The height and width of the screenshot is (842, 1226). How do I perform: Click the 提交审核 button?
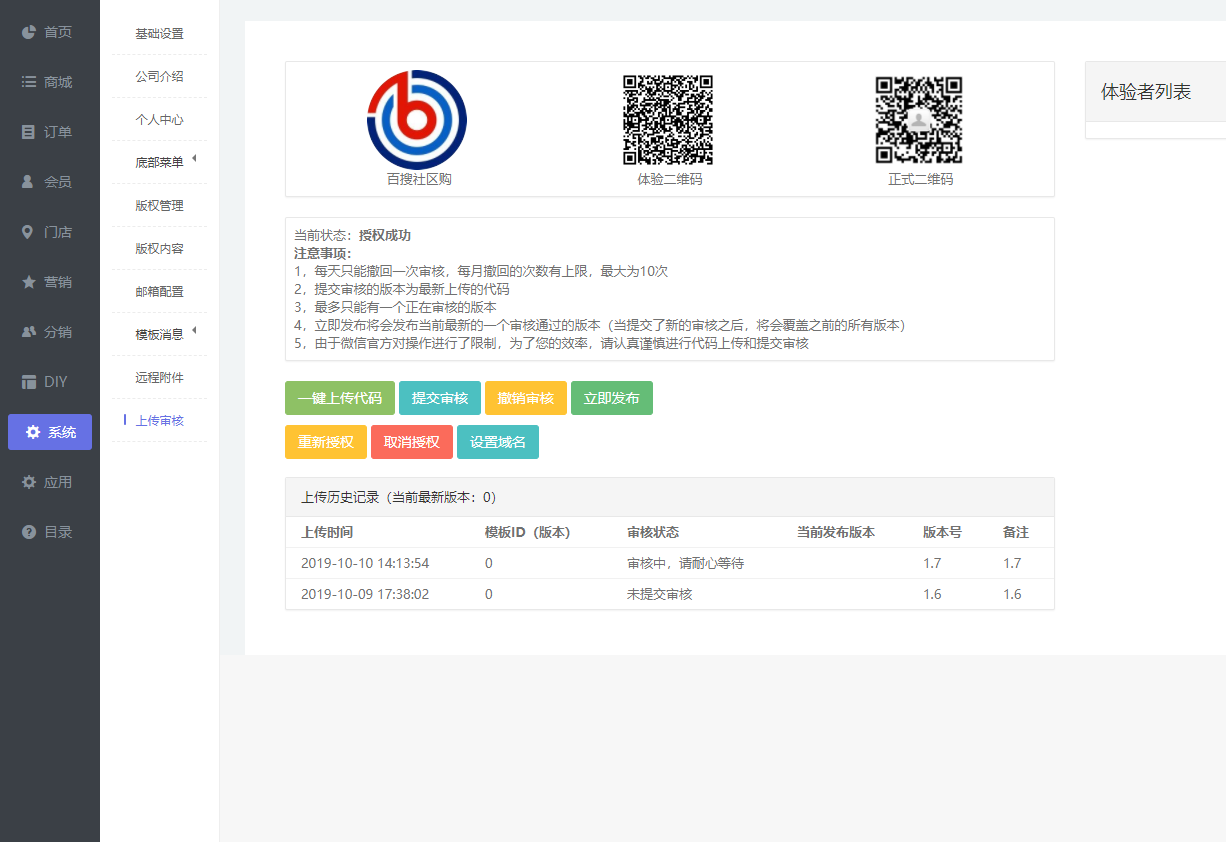click(x=440, y=398)
